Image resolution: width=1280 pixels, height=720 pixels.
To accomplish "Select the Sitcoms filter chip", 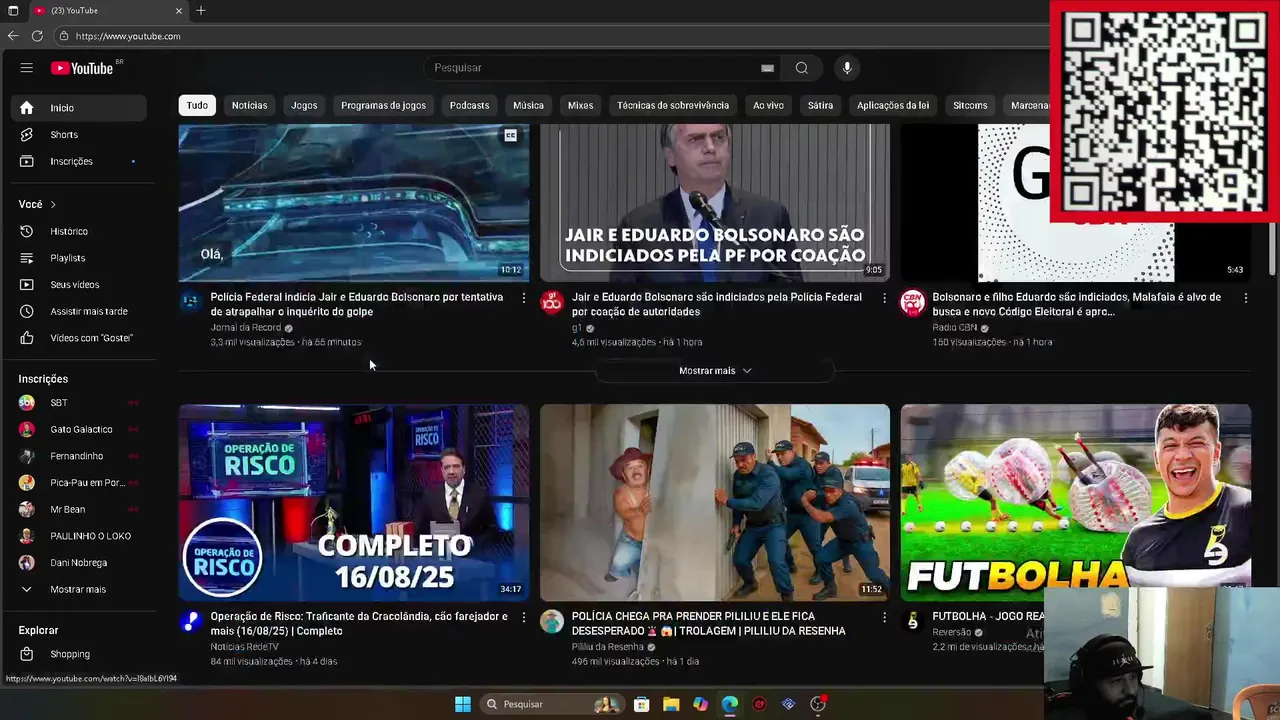I will tap(970, 105).
